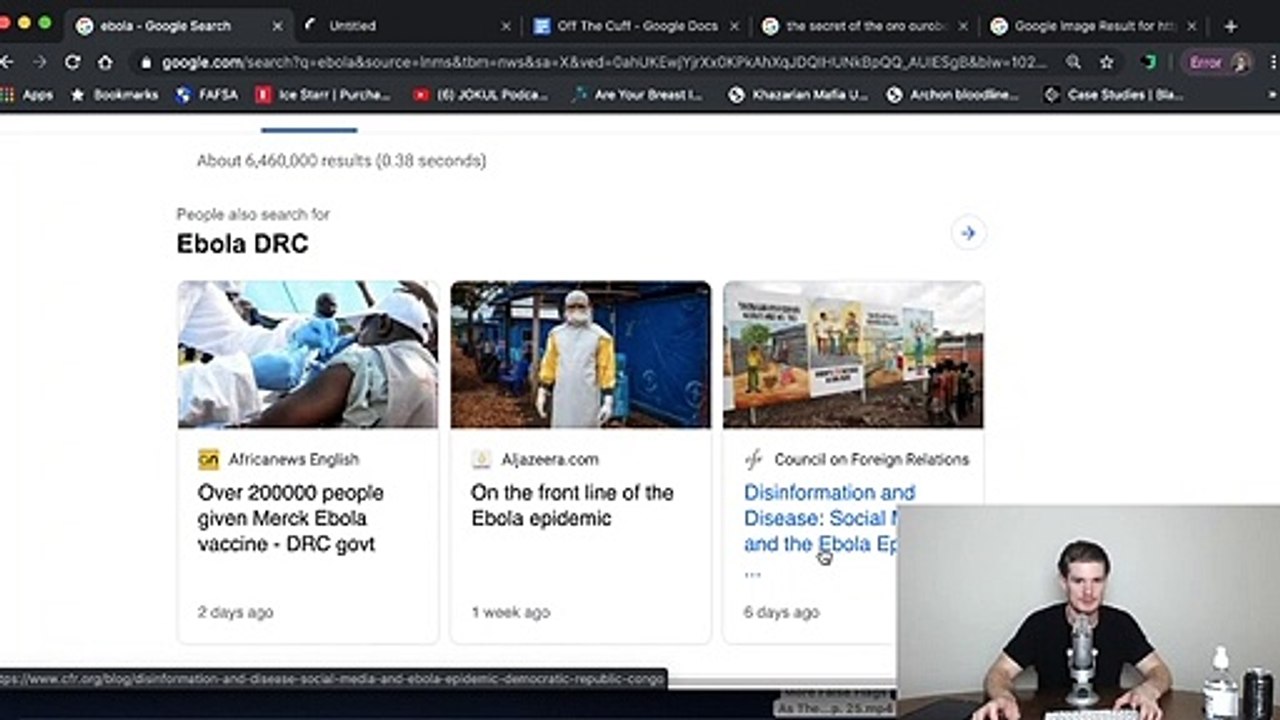Click the Africanews English source logo
This screenshot has height=720, width=1280.
(208, 460)
